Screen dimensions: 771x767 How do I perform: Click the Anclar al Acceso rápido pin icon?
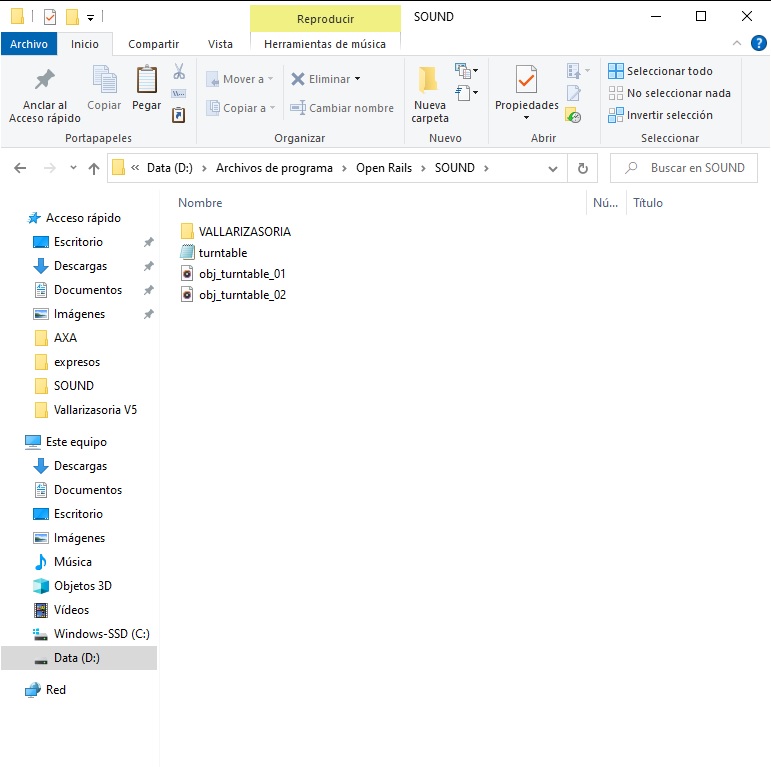[x=44, y=80]
